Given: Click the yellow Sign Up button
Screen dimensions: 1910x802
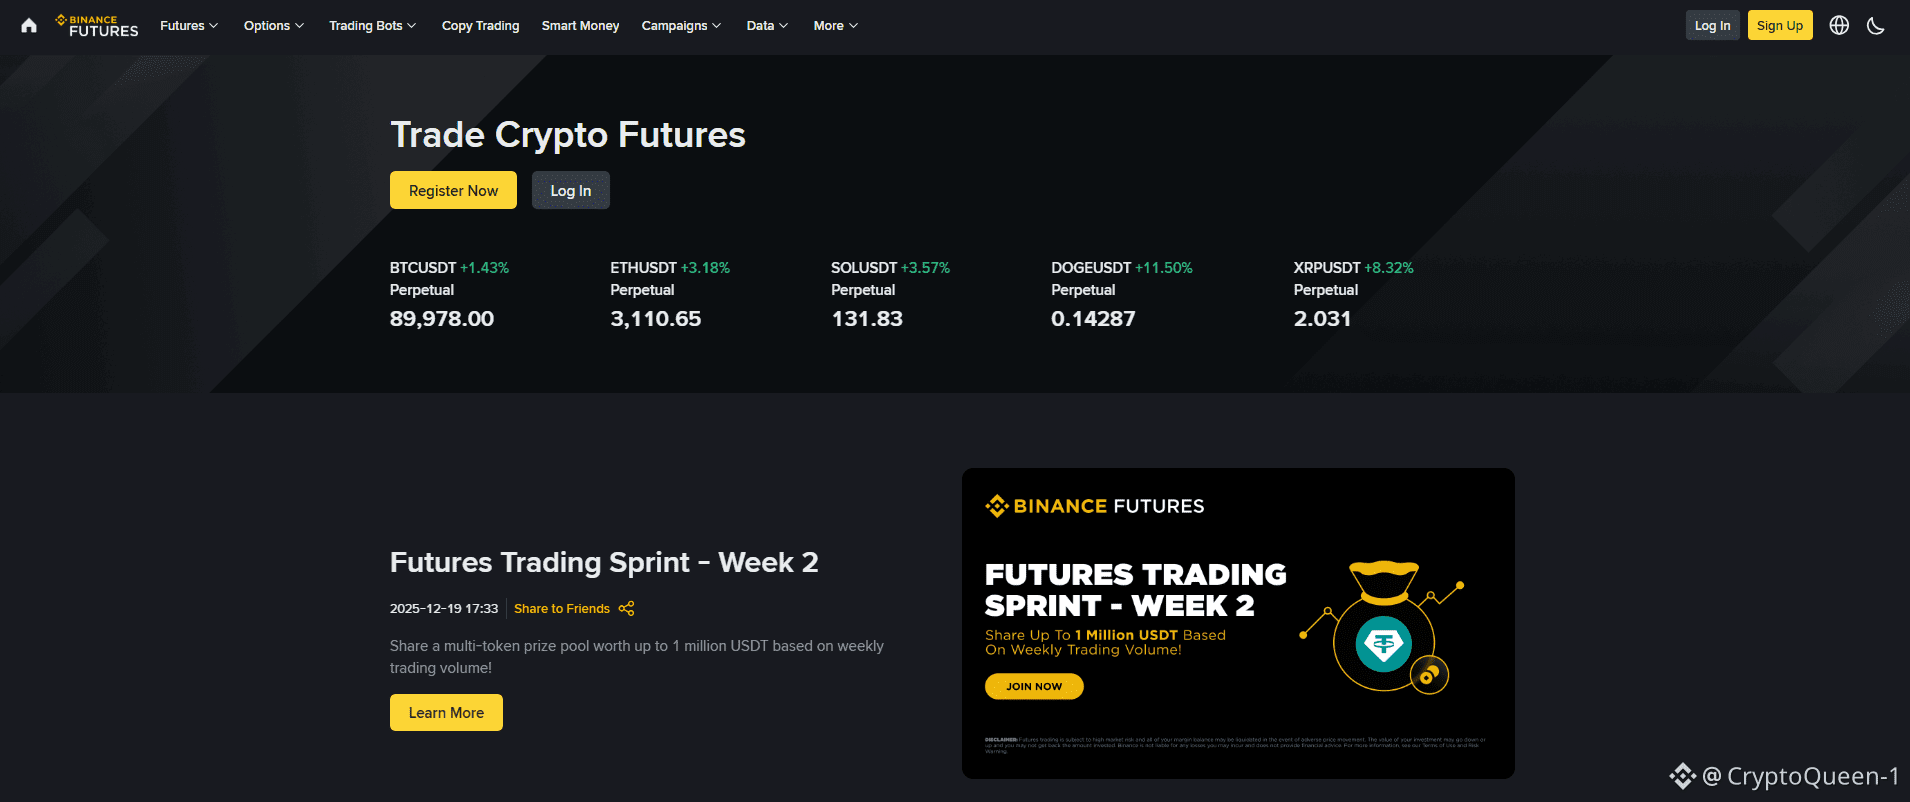Looking at the screenshot, I should [1780, 26].
